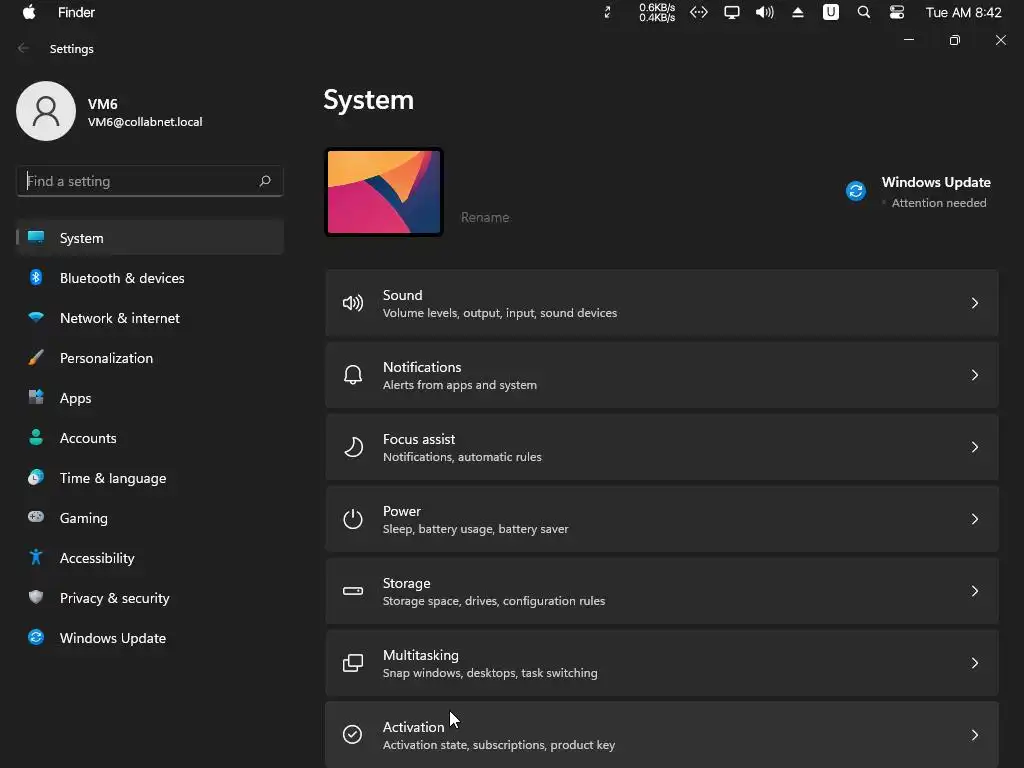Click the gamepad icon beside Gaming

coord(36,517)
